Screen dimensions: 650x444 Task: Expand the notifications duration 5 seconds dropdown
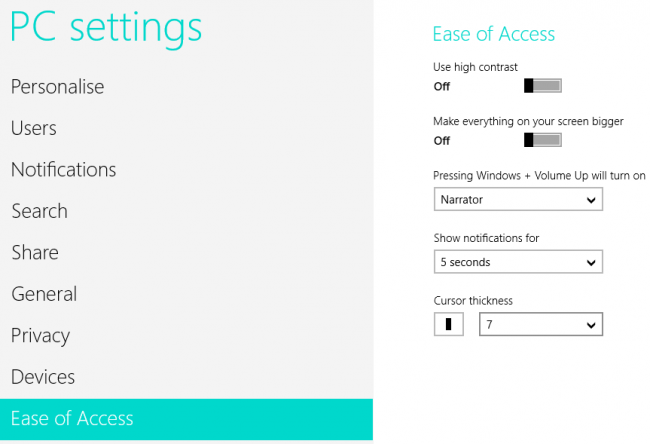518,263
